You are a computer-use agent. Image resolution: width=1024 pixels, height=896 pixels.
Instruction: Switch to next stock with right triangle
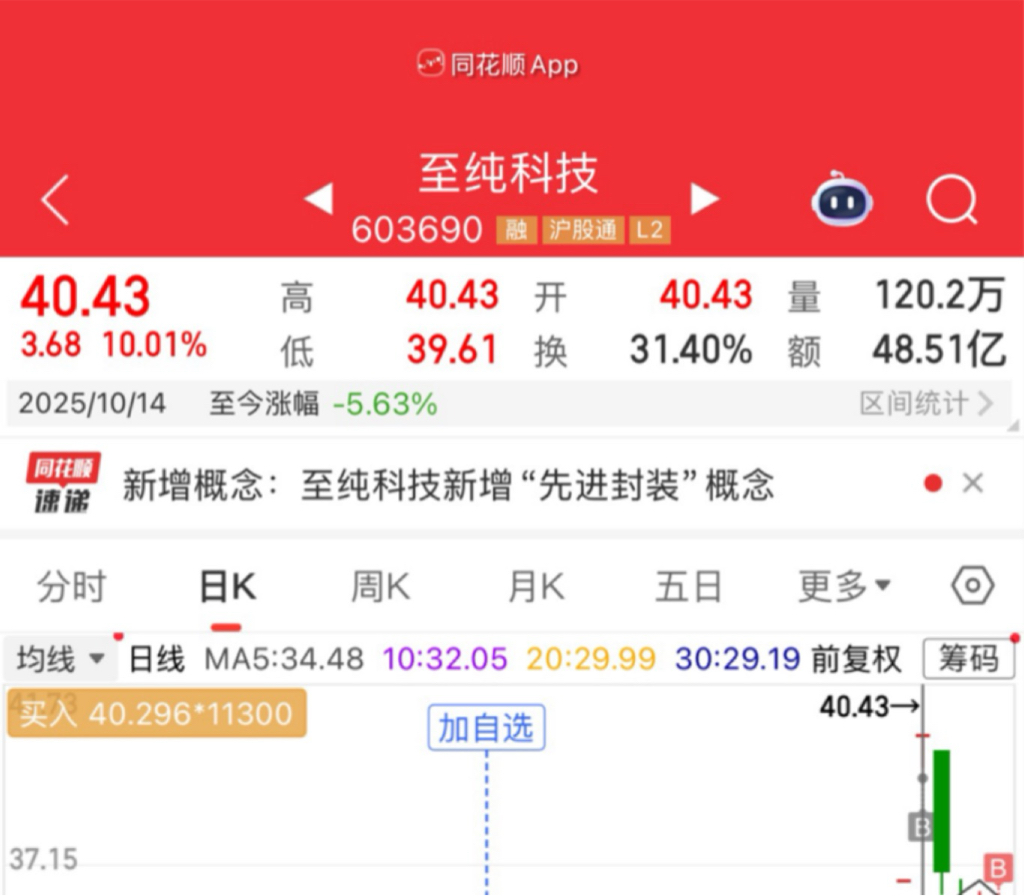[x=705, y=199]
